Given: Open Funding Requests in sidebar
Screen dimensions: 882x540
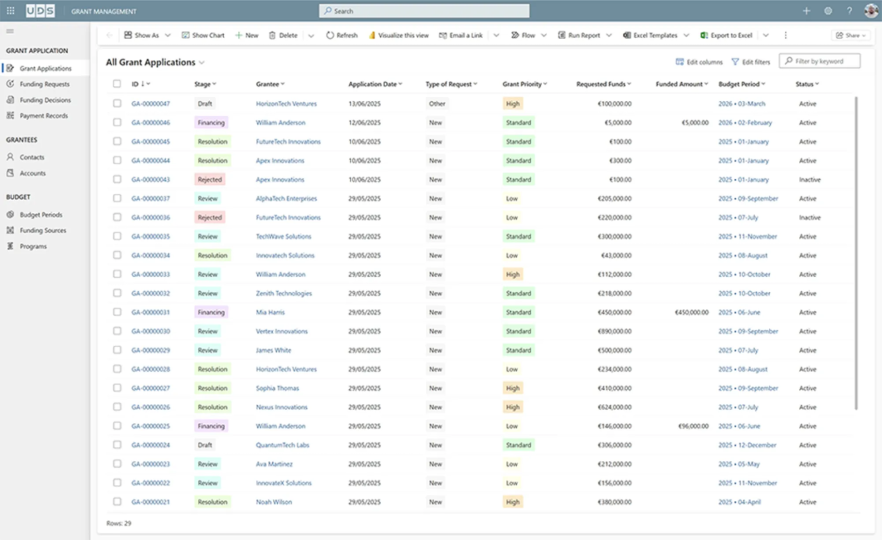Looking at the screenshot, I should (x=44, y=84).
